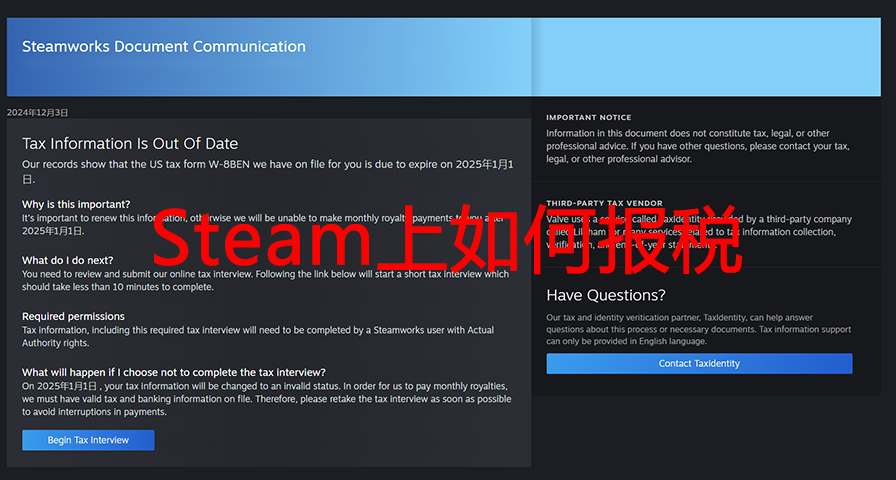
Task: Click the text about Actual Authority rights
Action: [x=258, y=337]
